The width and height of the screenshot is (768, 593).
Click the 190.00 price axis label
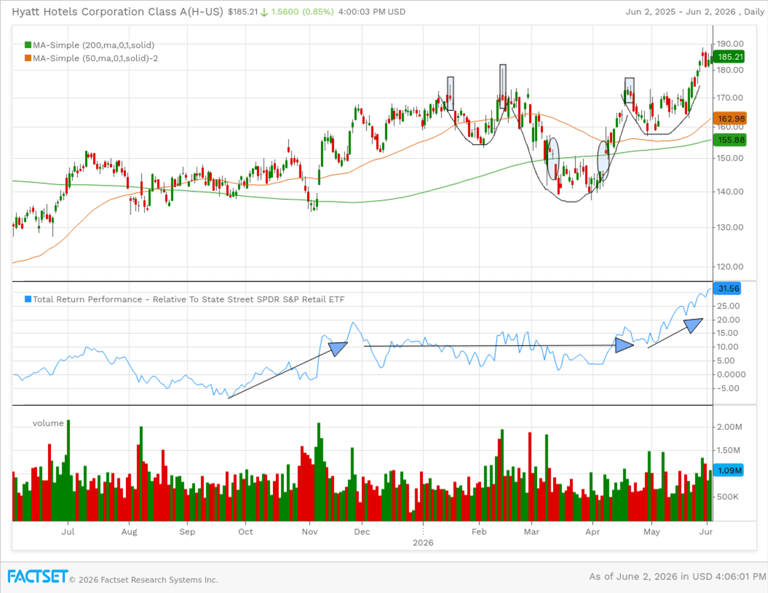tap(730, 44)
